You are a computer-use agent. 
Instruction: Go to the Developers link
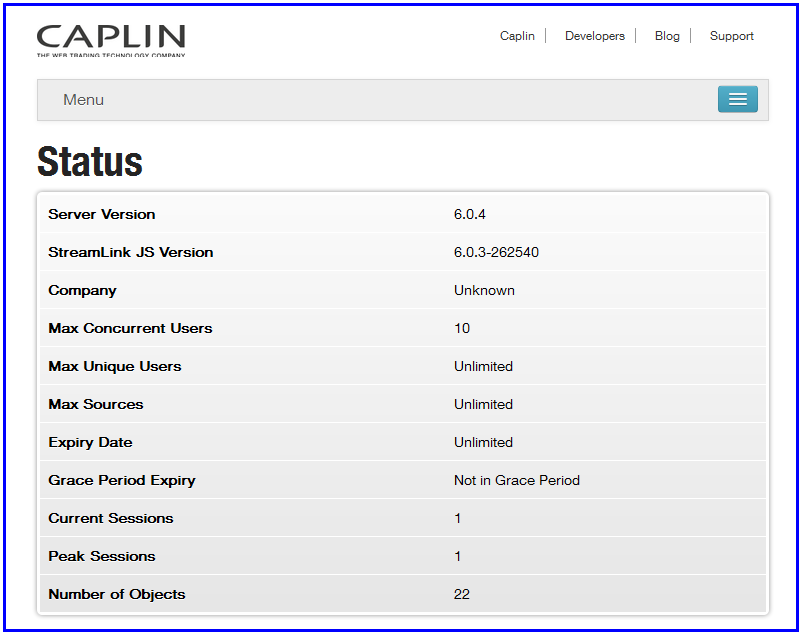[595, 36]
